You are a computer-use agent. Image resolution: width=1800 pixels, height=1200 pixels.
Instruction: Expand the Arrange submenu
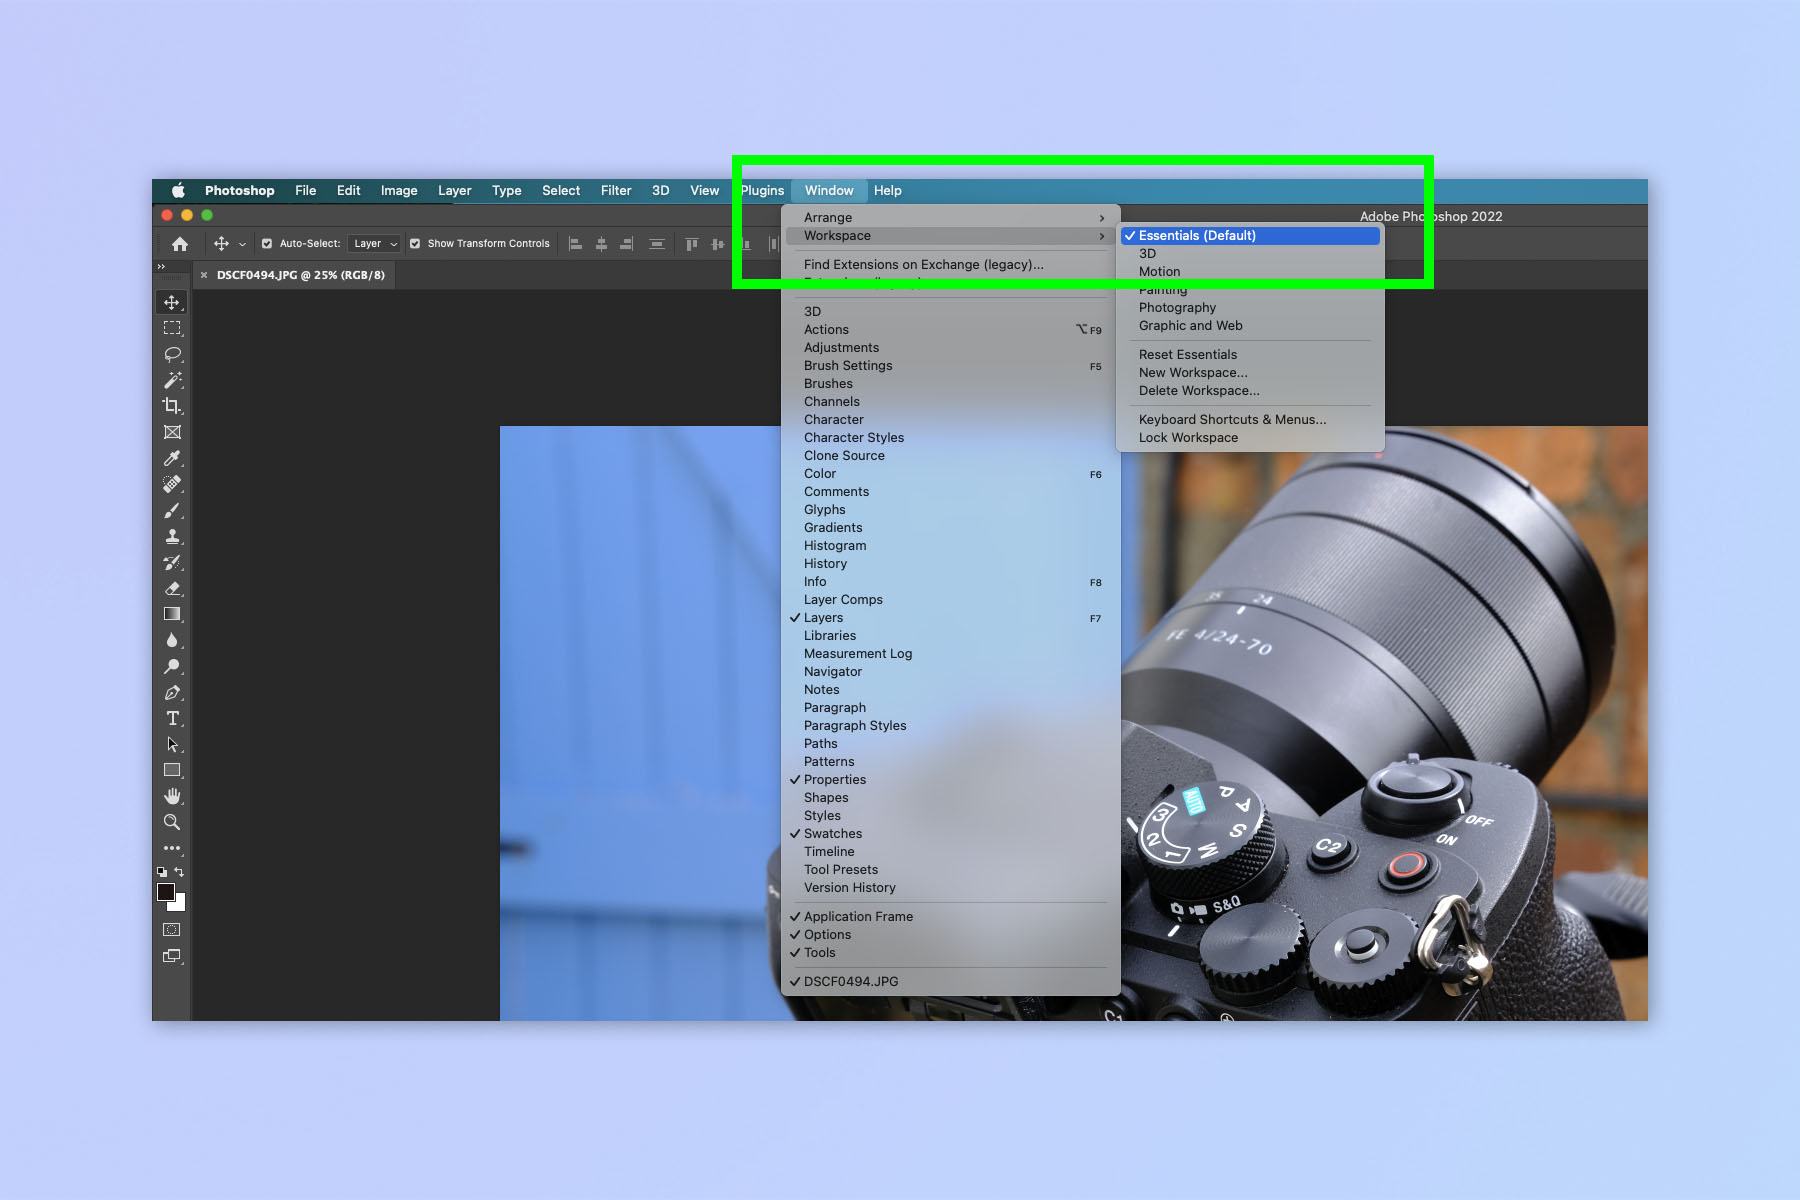[x=950, y=218]
